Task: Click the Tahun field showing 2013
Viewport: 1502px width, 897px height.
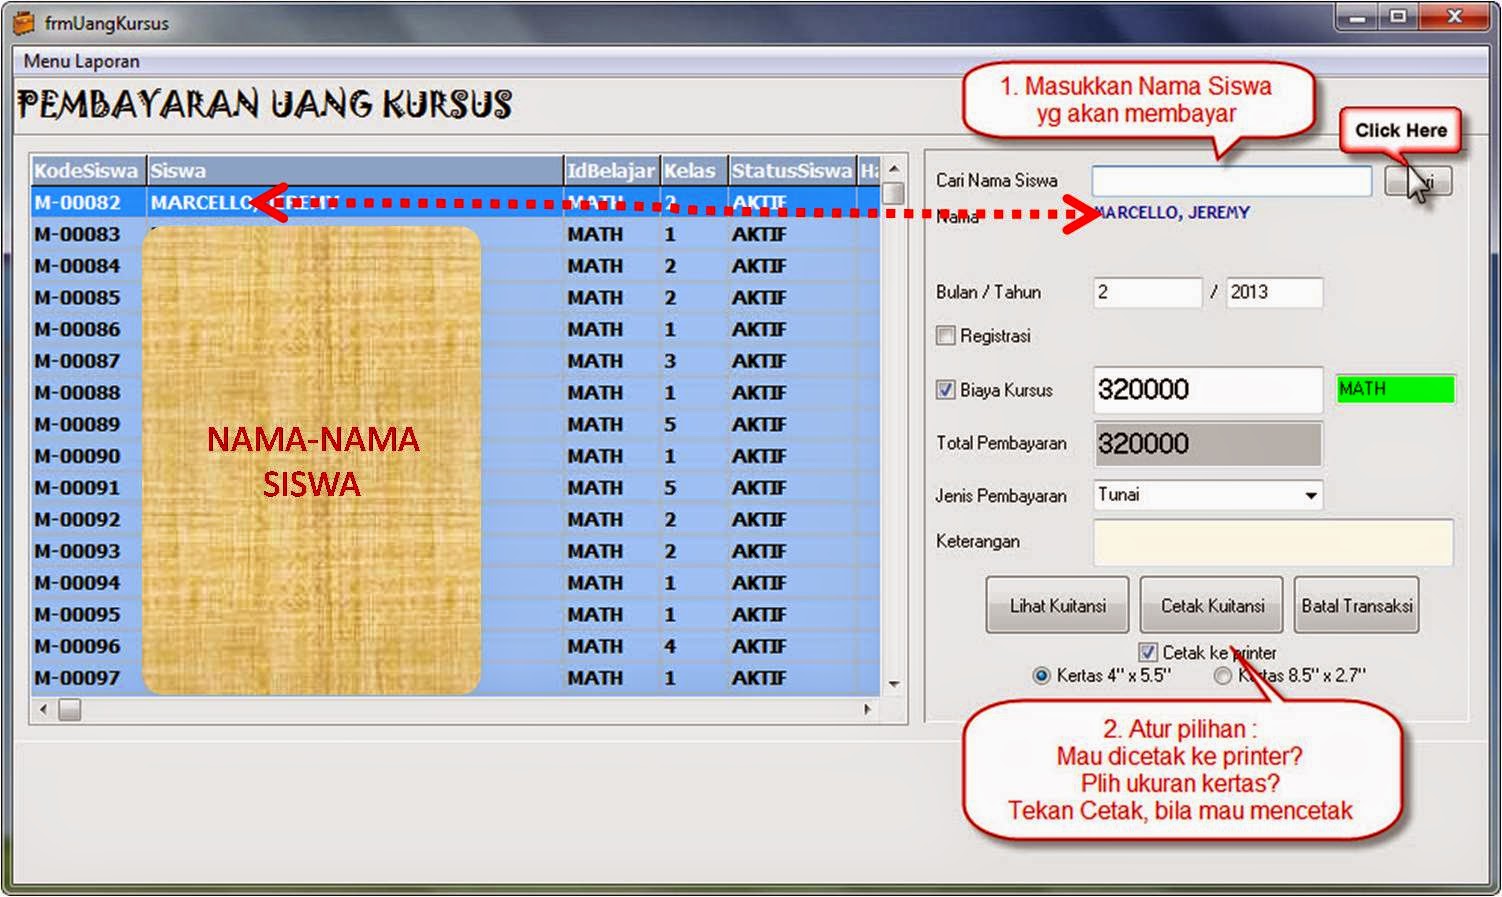Action: point(1273,292)
